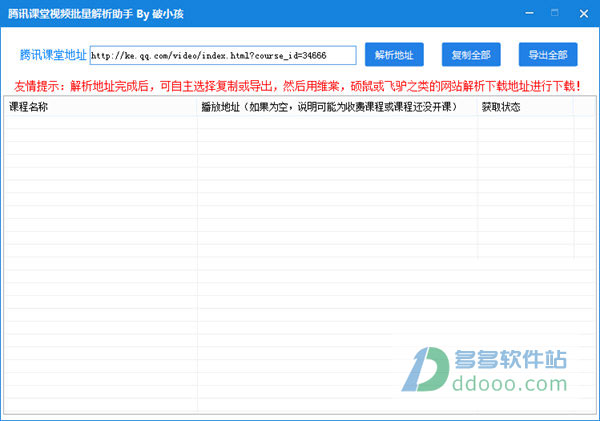This screenshot has width=600, height=421.
Task: Click the 导出全部 button
Action: tap(548, 55)
